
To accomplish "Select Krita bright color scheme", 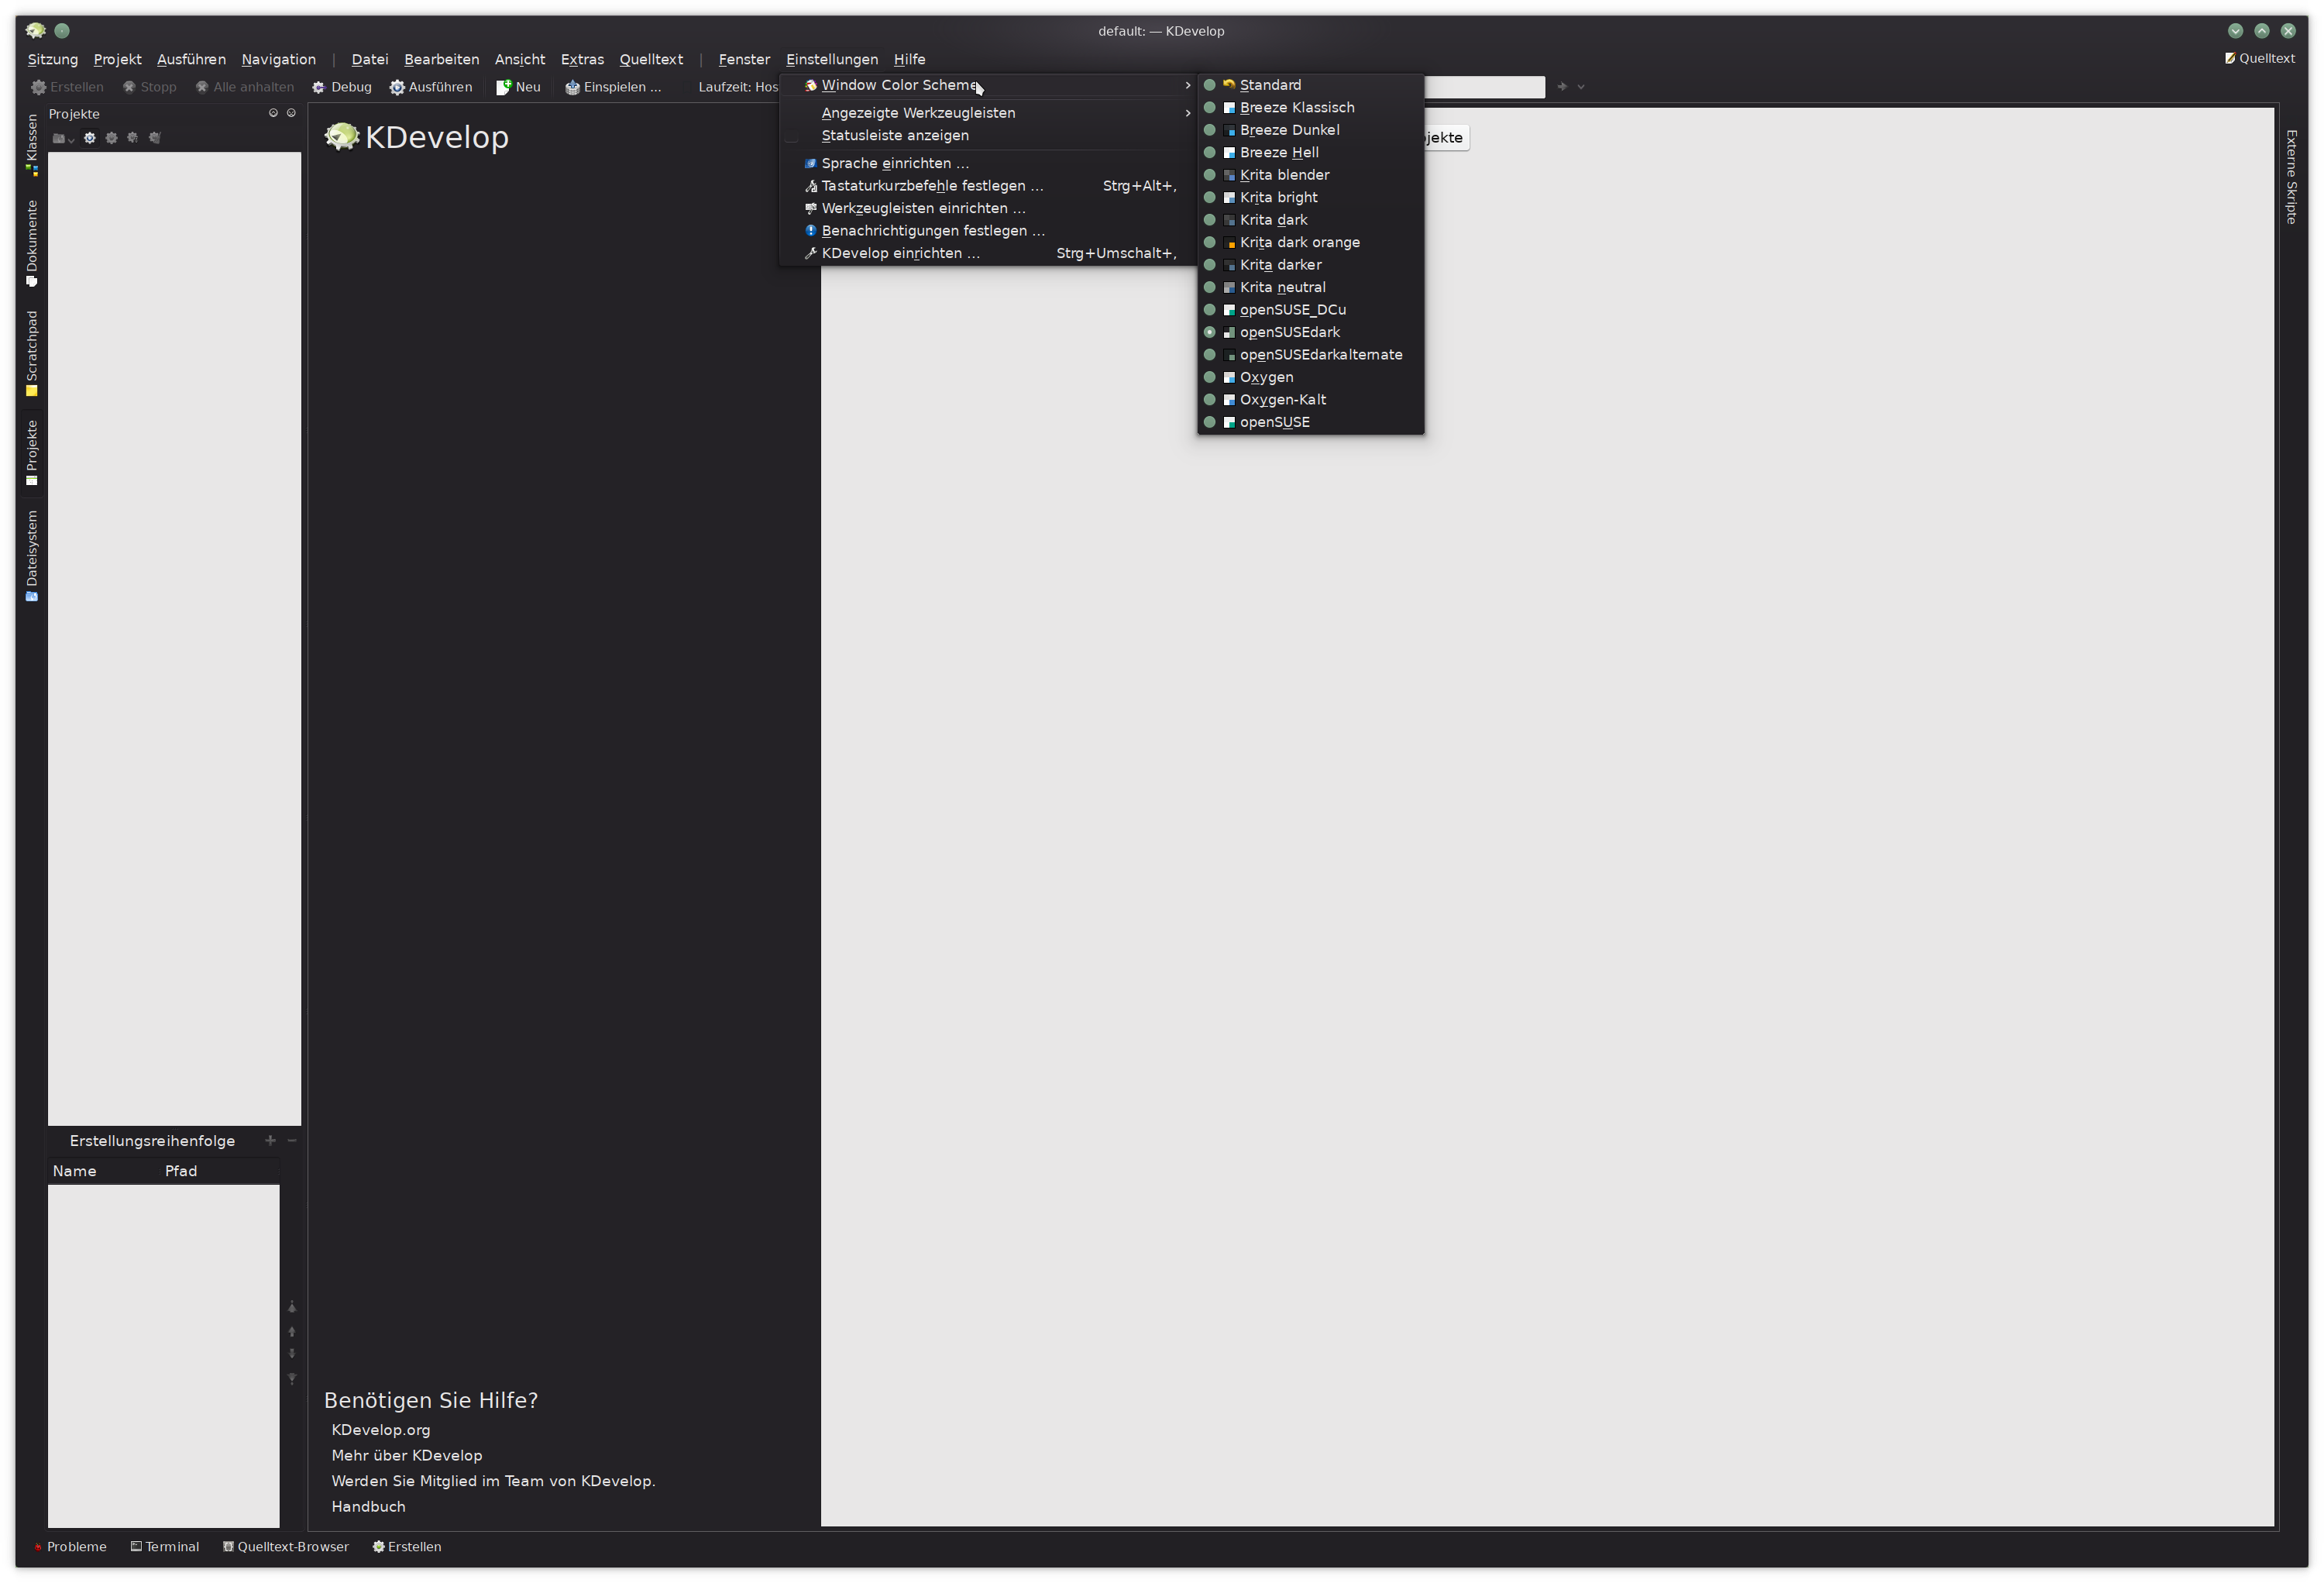I will [x=1310, y=197].
